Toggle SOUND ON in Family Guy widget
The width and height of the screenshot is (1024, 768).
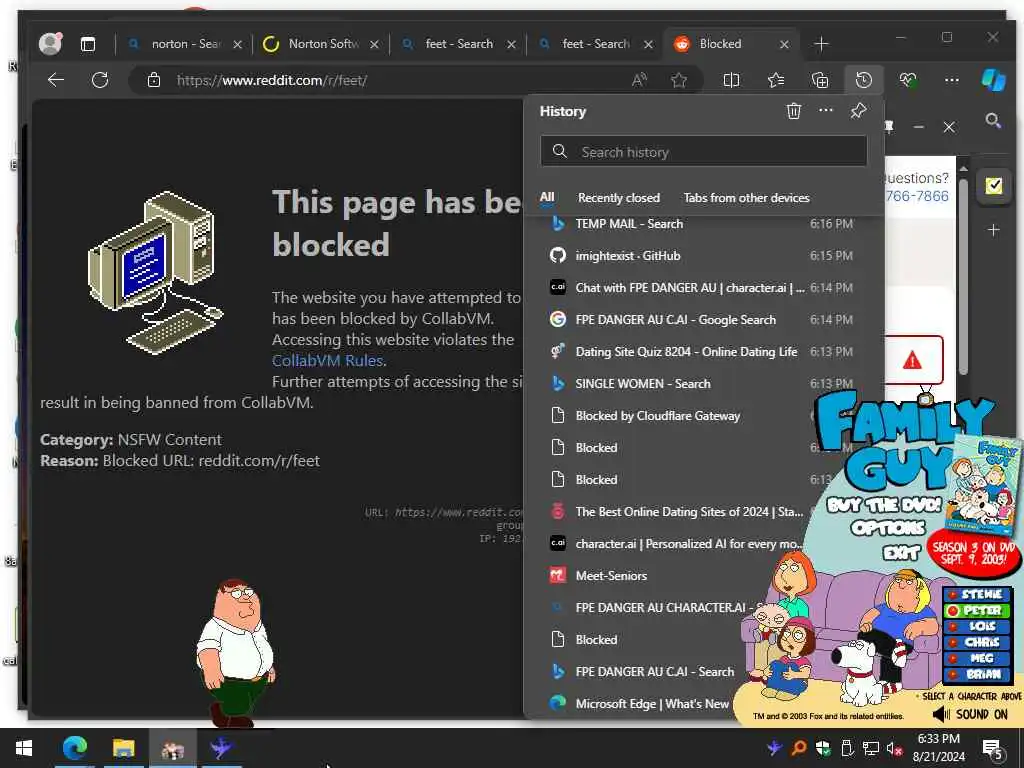tap(970, 714)
